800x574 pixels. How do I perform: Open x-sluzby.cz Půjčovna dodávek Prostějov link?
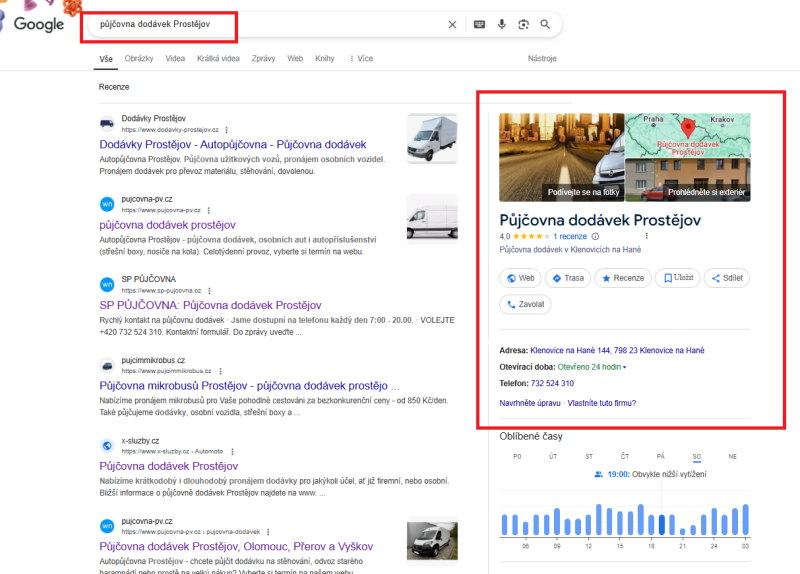click(x=169, y=466)
